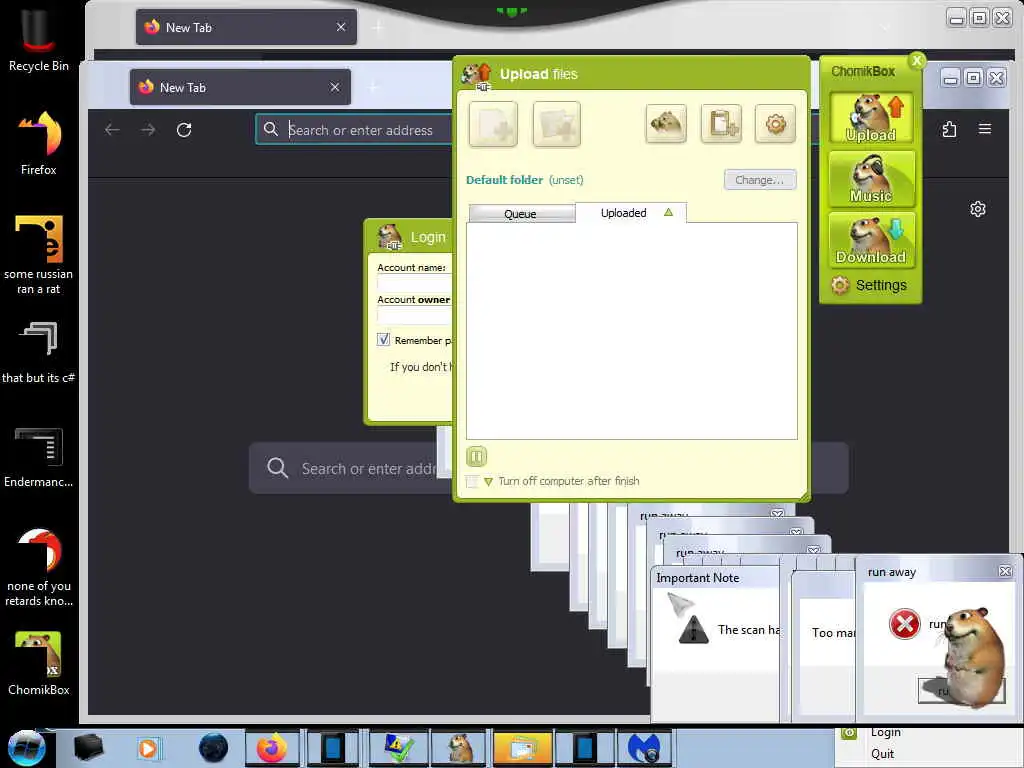The image size is (1024, 768).
Task: Open Endermanc... desktop icon
Action: click(38, 457)
